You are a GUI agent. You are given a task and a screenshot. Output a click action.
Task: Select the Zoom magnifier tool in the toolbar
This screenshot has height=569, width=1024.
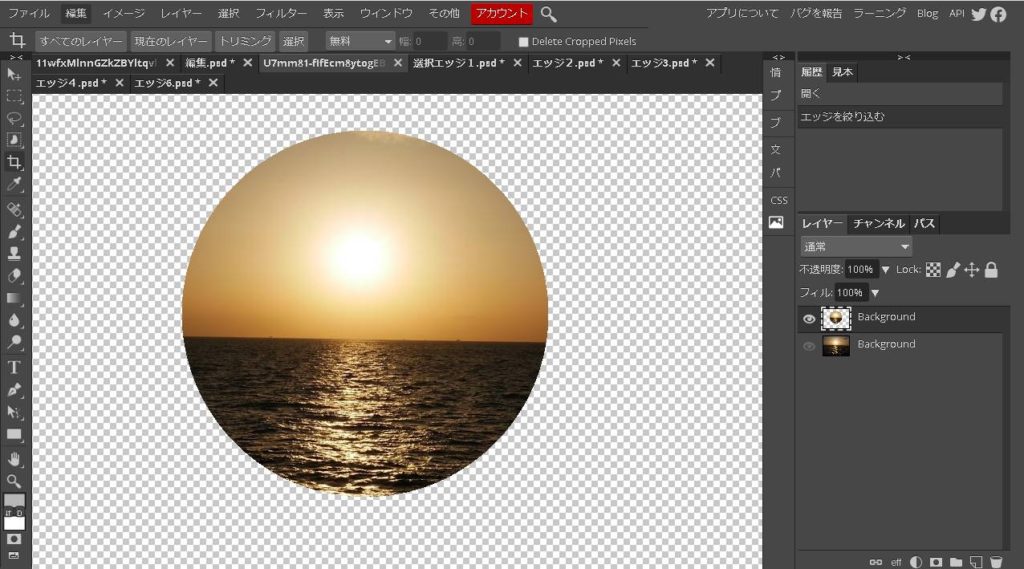pyautogui.click(x=14, y=481)
